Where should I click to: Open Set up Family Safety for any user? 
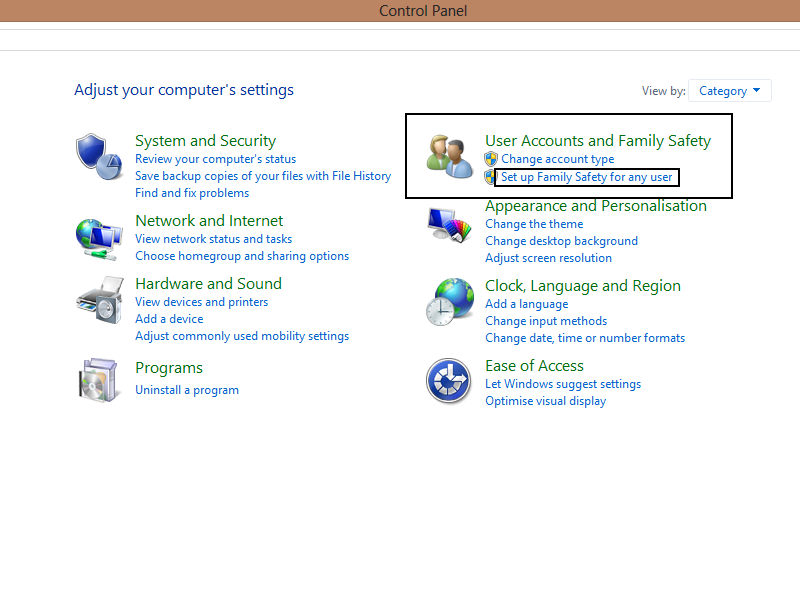point(586,177)
